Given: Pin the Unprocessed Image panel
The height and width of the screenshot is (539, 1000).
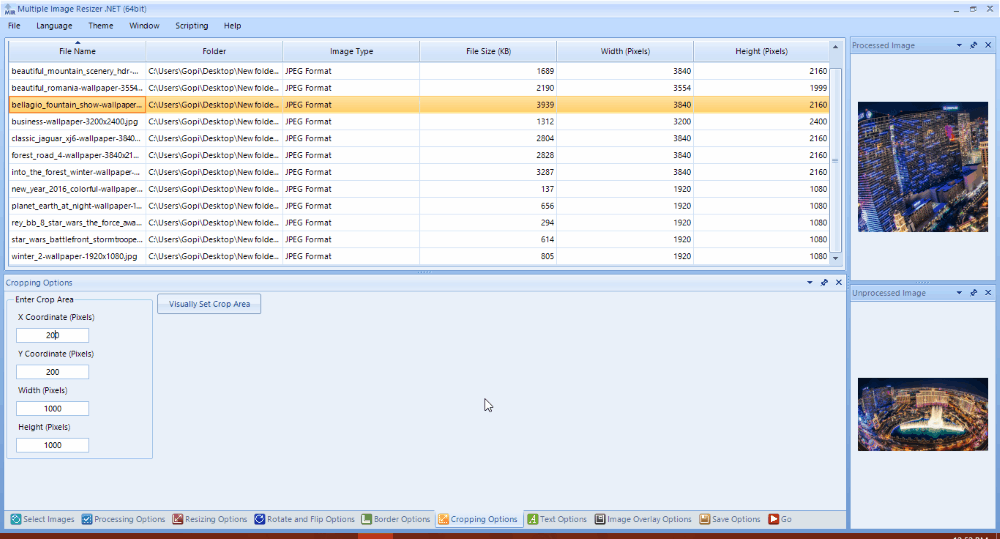Looking at the screenshot, I should [973, 293].
